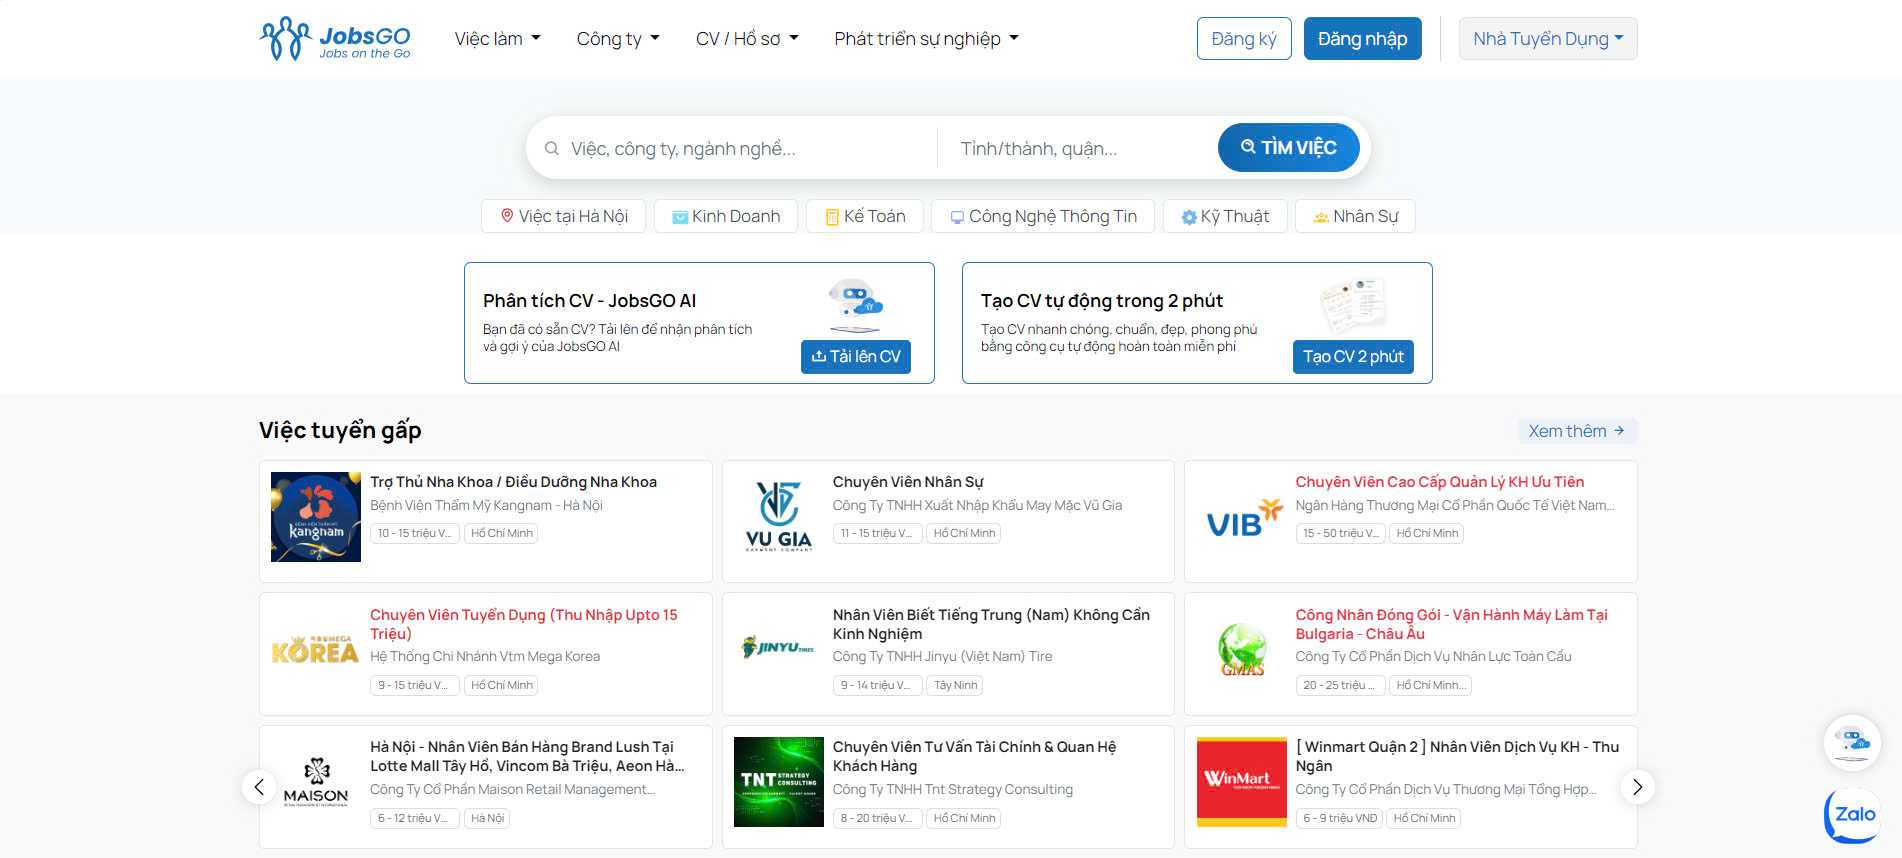The height and width of the screenshot is (858, 1902).
Task: Click the JobsGO logo
Action: click(x=335, y=39)
